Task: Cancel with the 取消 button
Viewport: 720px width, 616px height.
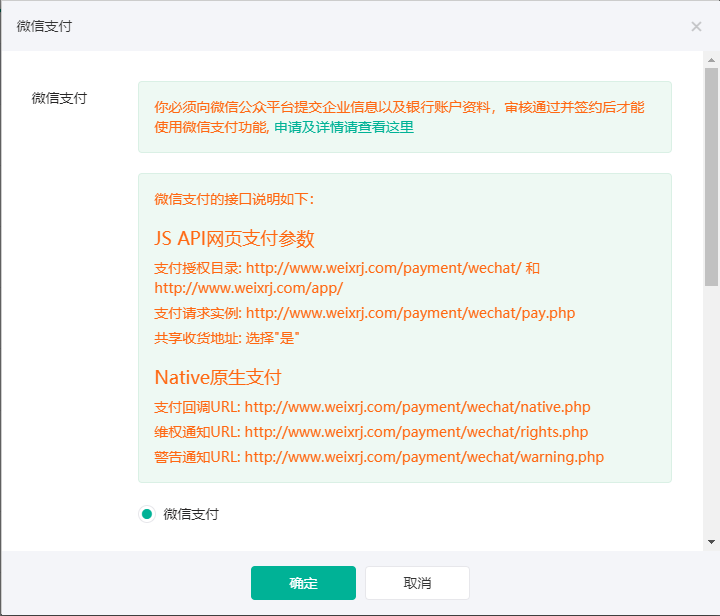Action: coord(417,583)
